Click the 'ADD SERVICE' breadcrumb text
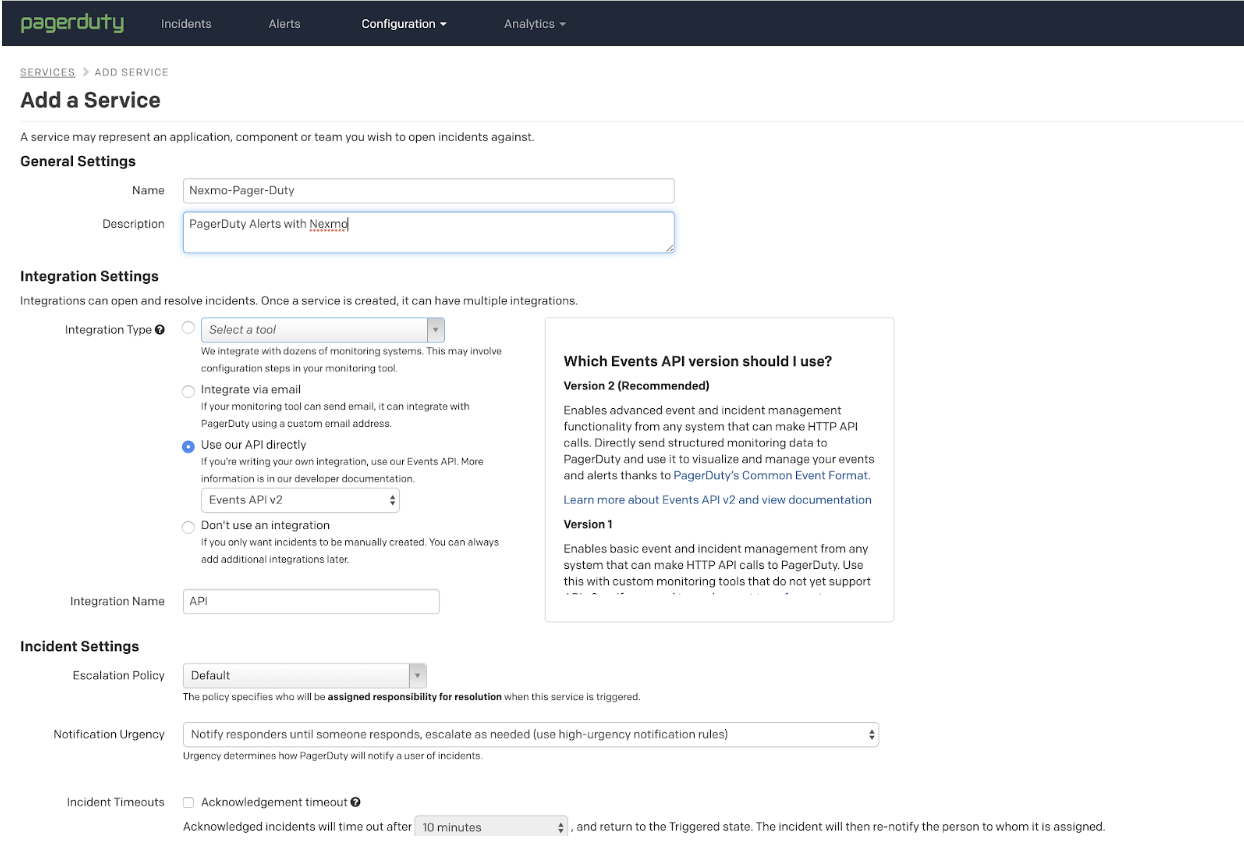Screen dimensions: 1244x850 coord(131,72)
